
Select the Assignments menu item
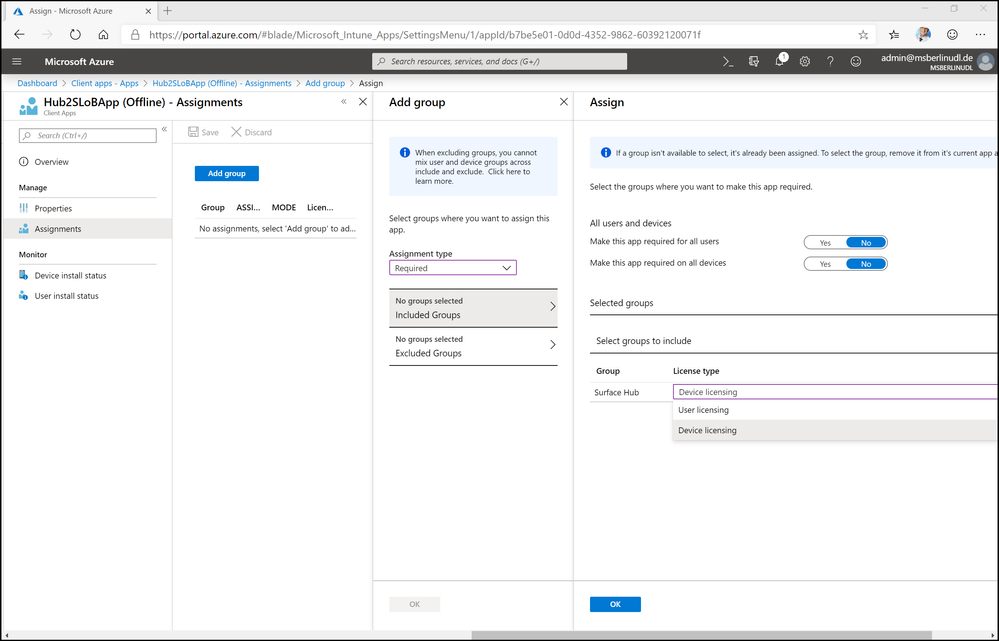tap(87, 229)
